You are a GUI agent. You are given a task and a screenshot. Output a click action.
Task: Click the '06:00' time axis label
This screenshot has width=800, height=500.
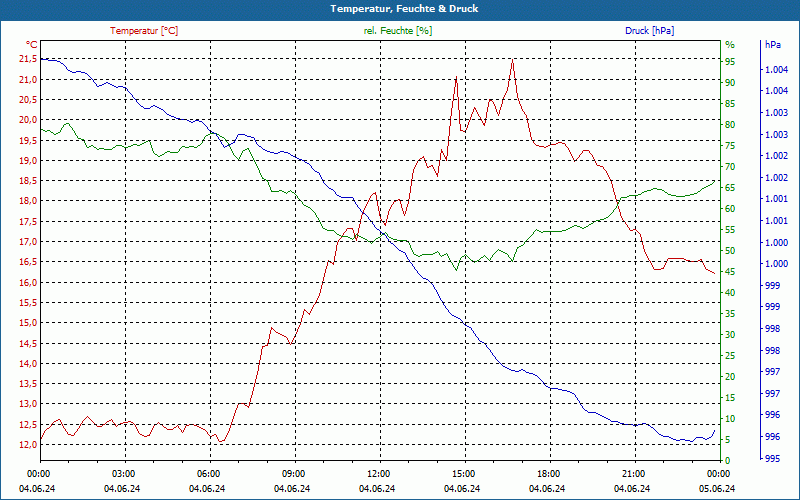(207, 473)
